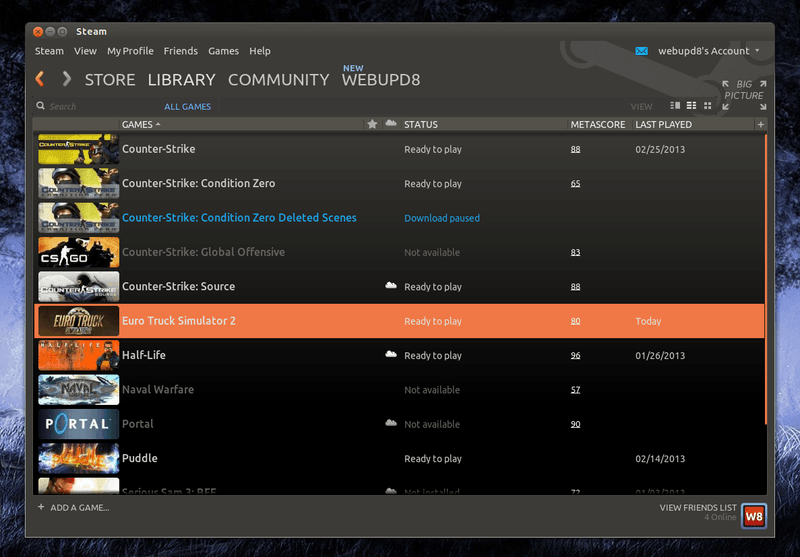
Task: Go back with the orange back arrow
Action: pos(40,79)
